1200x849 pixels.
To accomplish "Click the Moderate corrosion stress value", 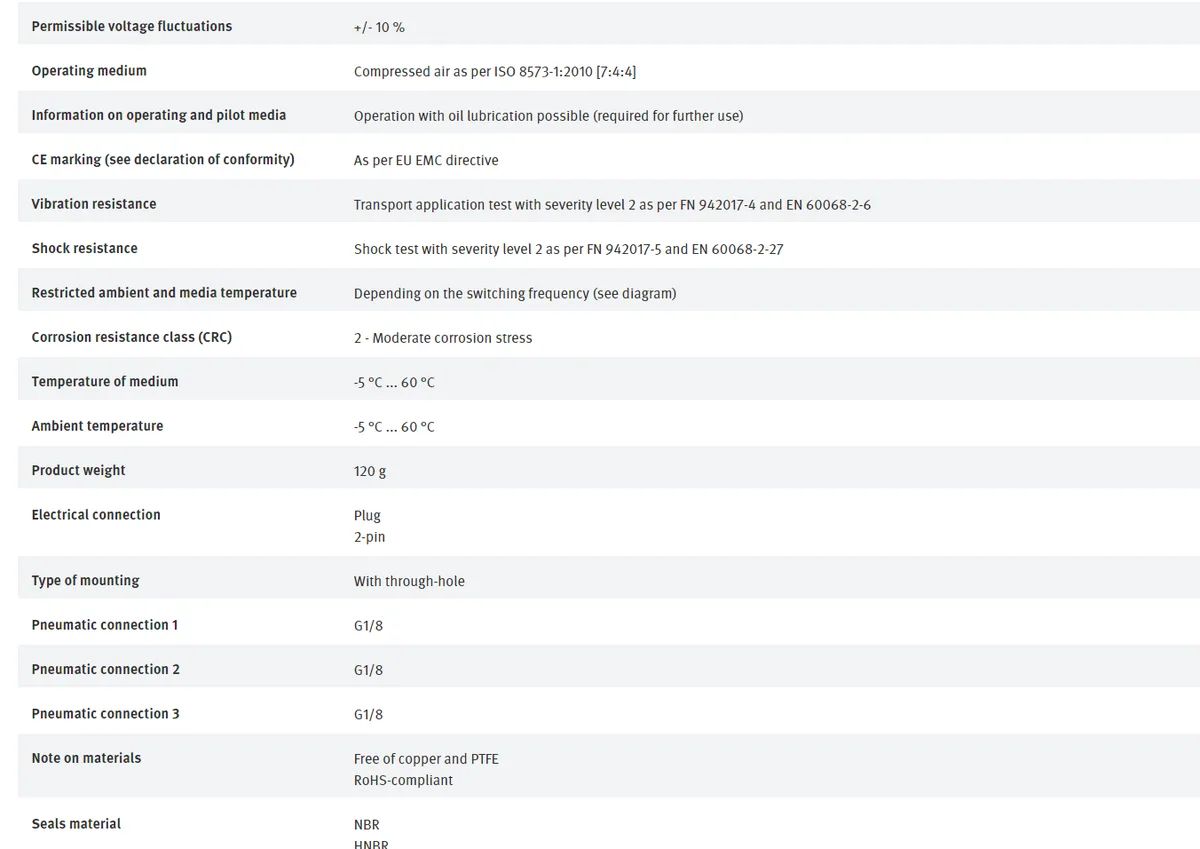I will 443,338.
